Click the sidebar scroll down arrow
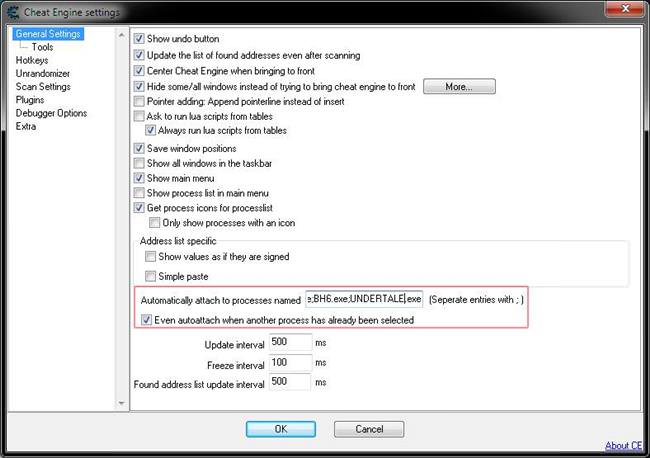The width and height of the screenshot is (650, 458). tap(121, 403)
